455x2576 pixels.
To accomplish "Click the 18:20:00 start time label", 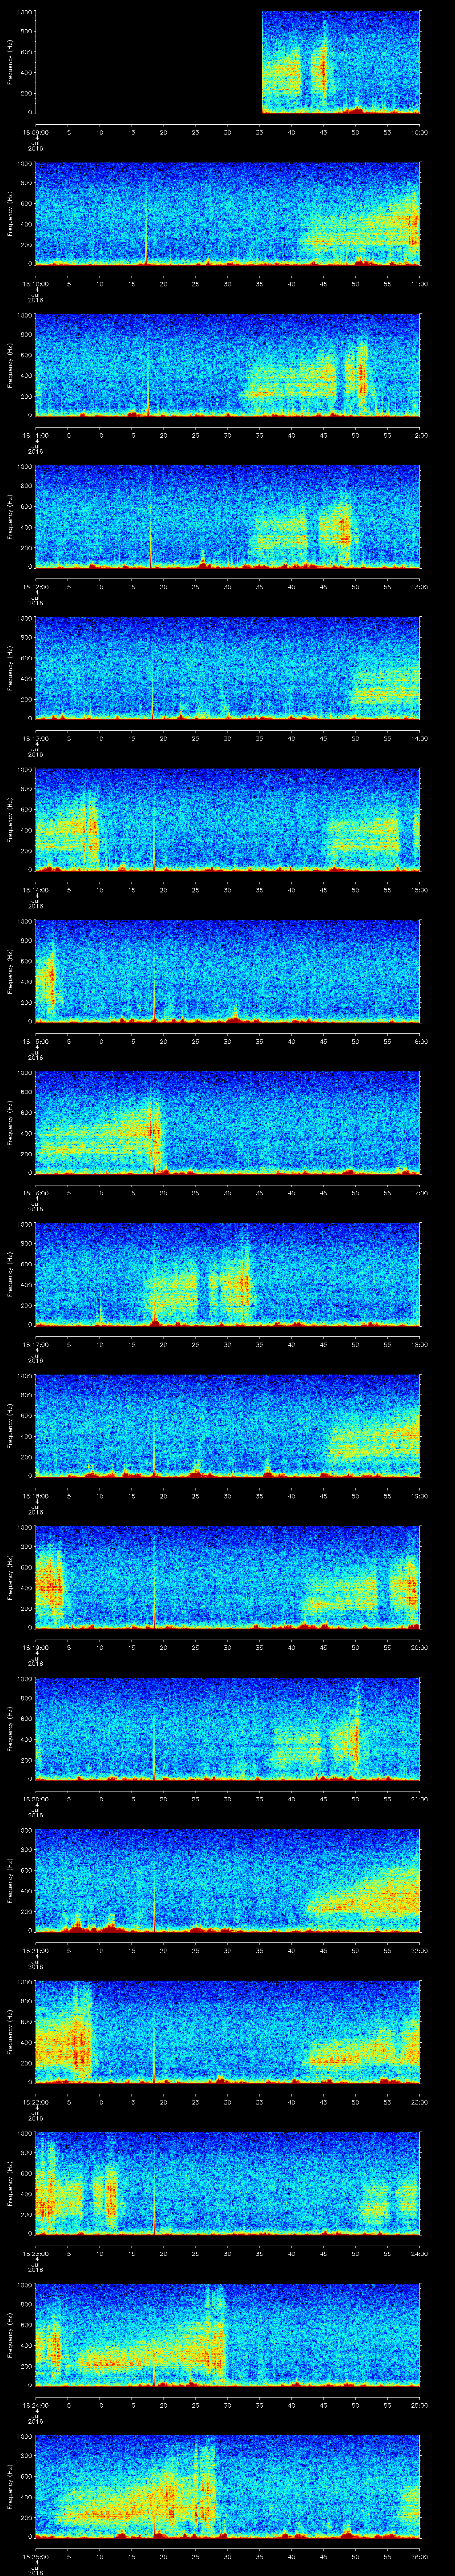I will point(35,1799).
